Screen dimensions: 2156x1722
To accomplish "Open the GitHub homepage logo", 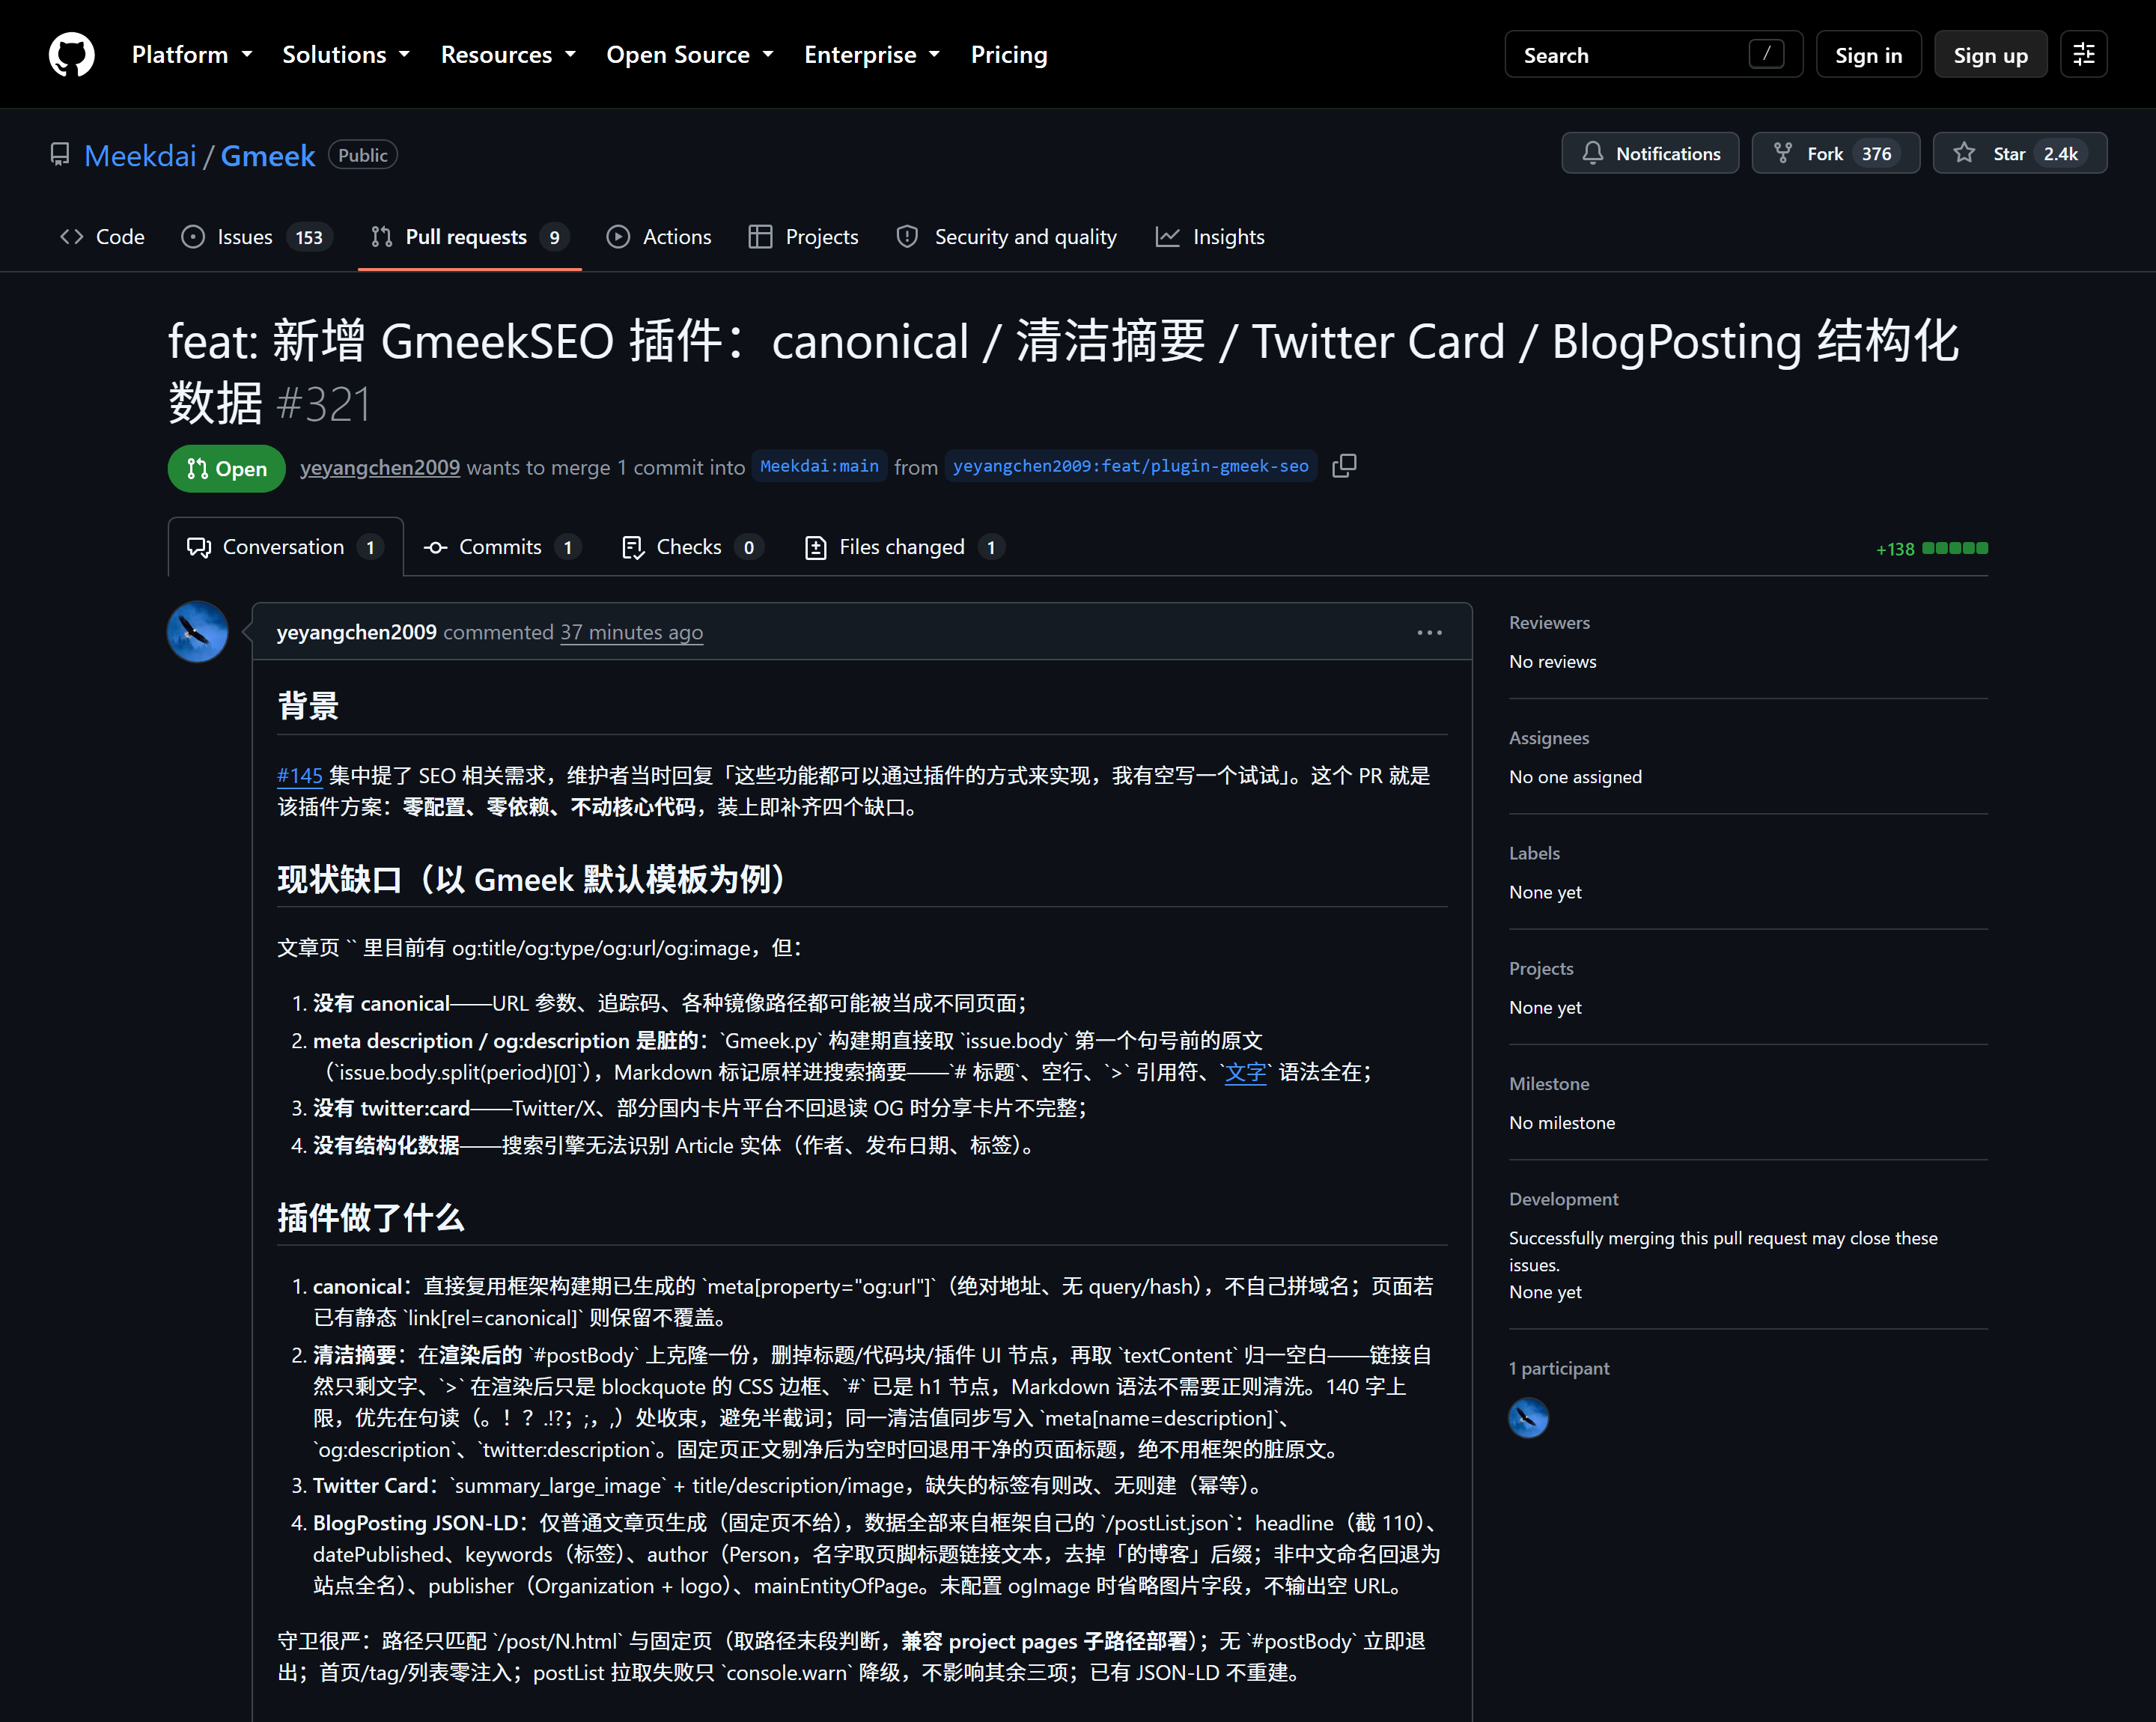I will tap(72, 54).
